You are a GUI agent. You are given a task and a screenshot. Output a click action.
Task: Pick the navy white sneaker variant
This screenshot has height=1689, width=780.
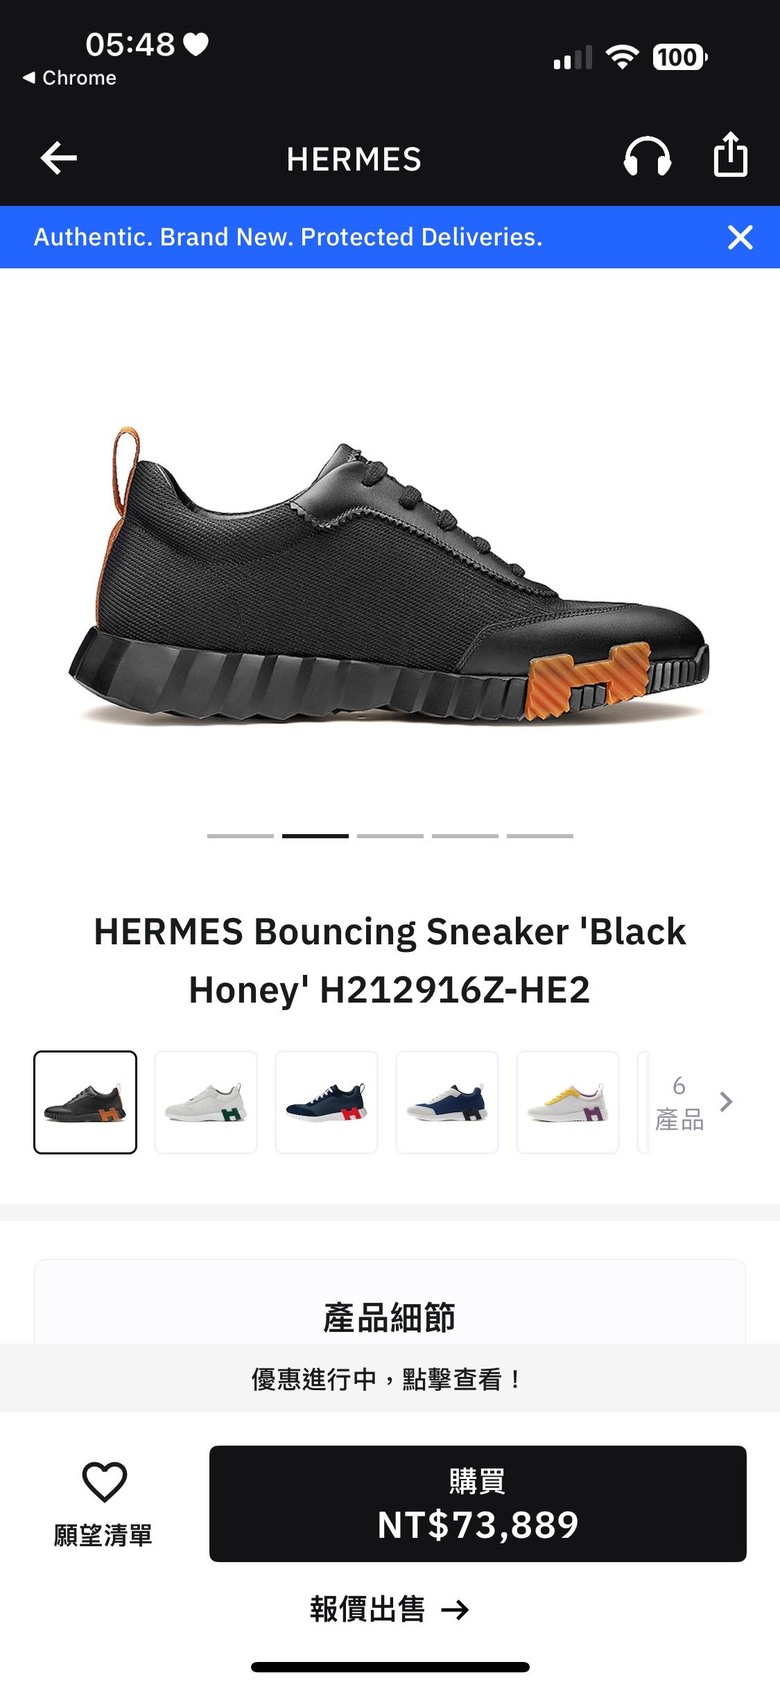(447, 1102)
